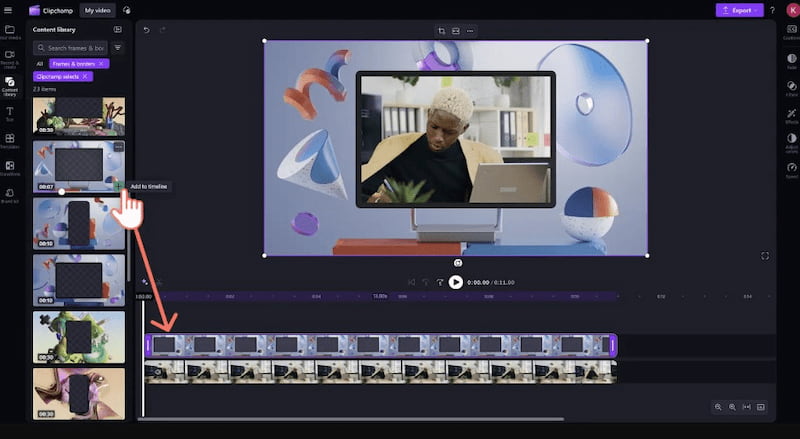Collapse the Content library panel
The width and height of the screenshot is (800, 439).
click(x=117, y=30)
